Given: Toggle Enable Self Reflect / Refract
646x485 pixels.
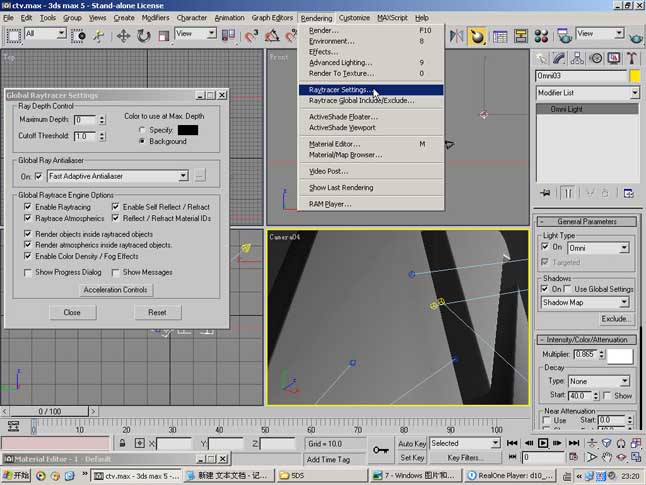Looking at the screenshot, I should pos(115,207).
